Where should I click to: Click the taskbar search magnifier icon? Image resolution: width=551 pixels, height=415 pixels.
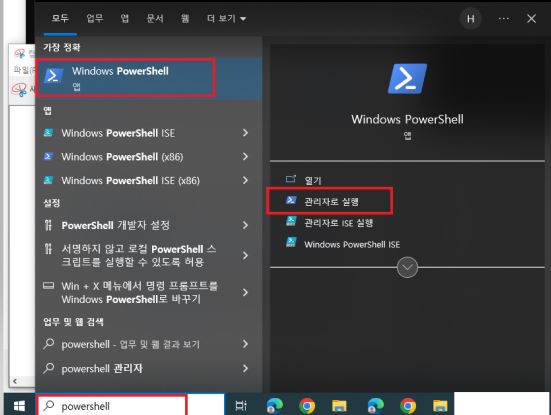pyautogui.click(x=48, y=406)
